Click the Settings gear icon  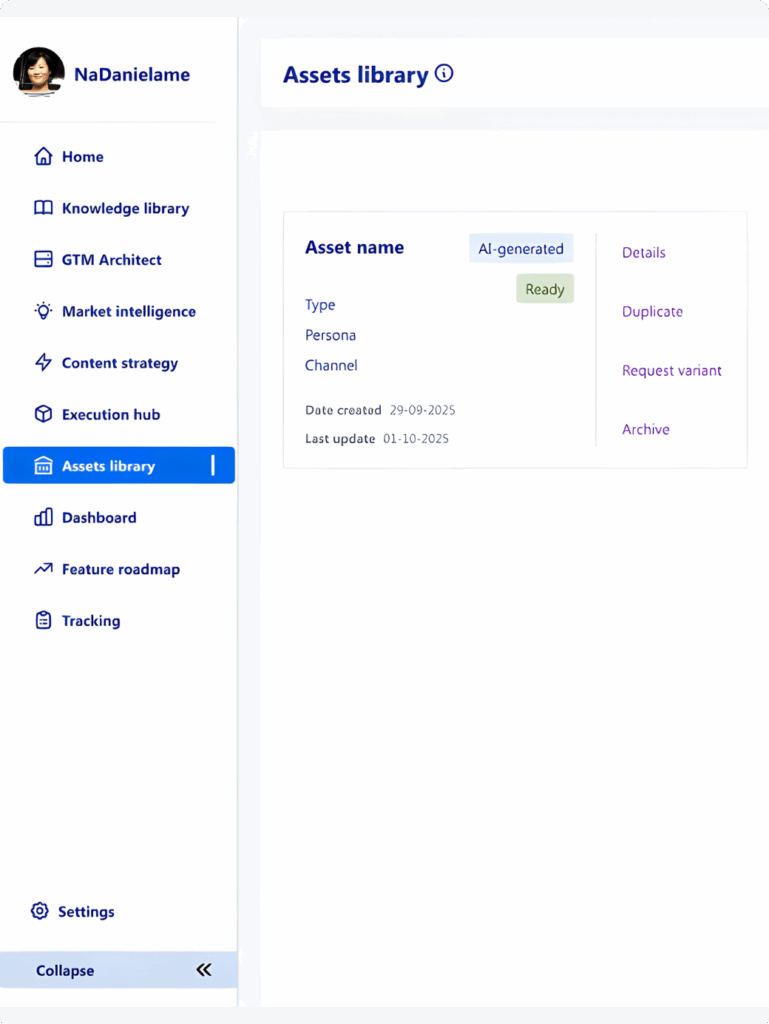(40, 911)
